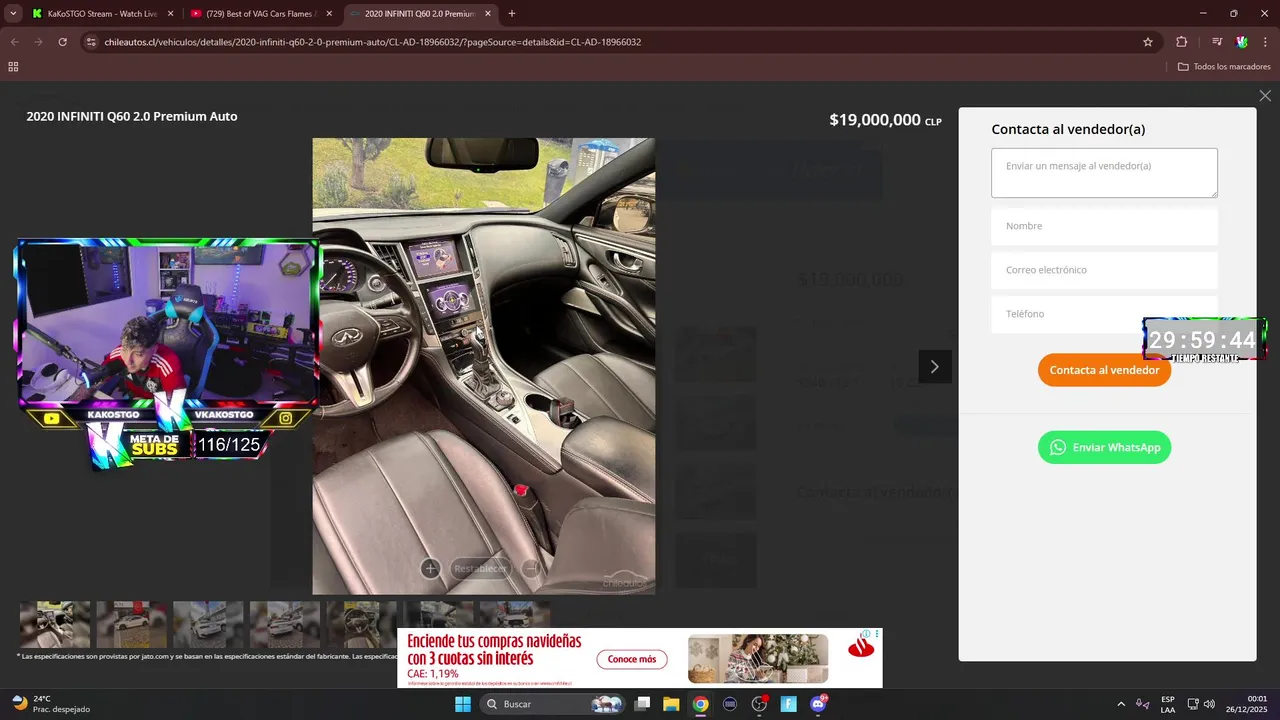Switch the ESP LAA keyboard language
This screenshot has width=1280, height=720.
coord(1168,704)
